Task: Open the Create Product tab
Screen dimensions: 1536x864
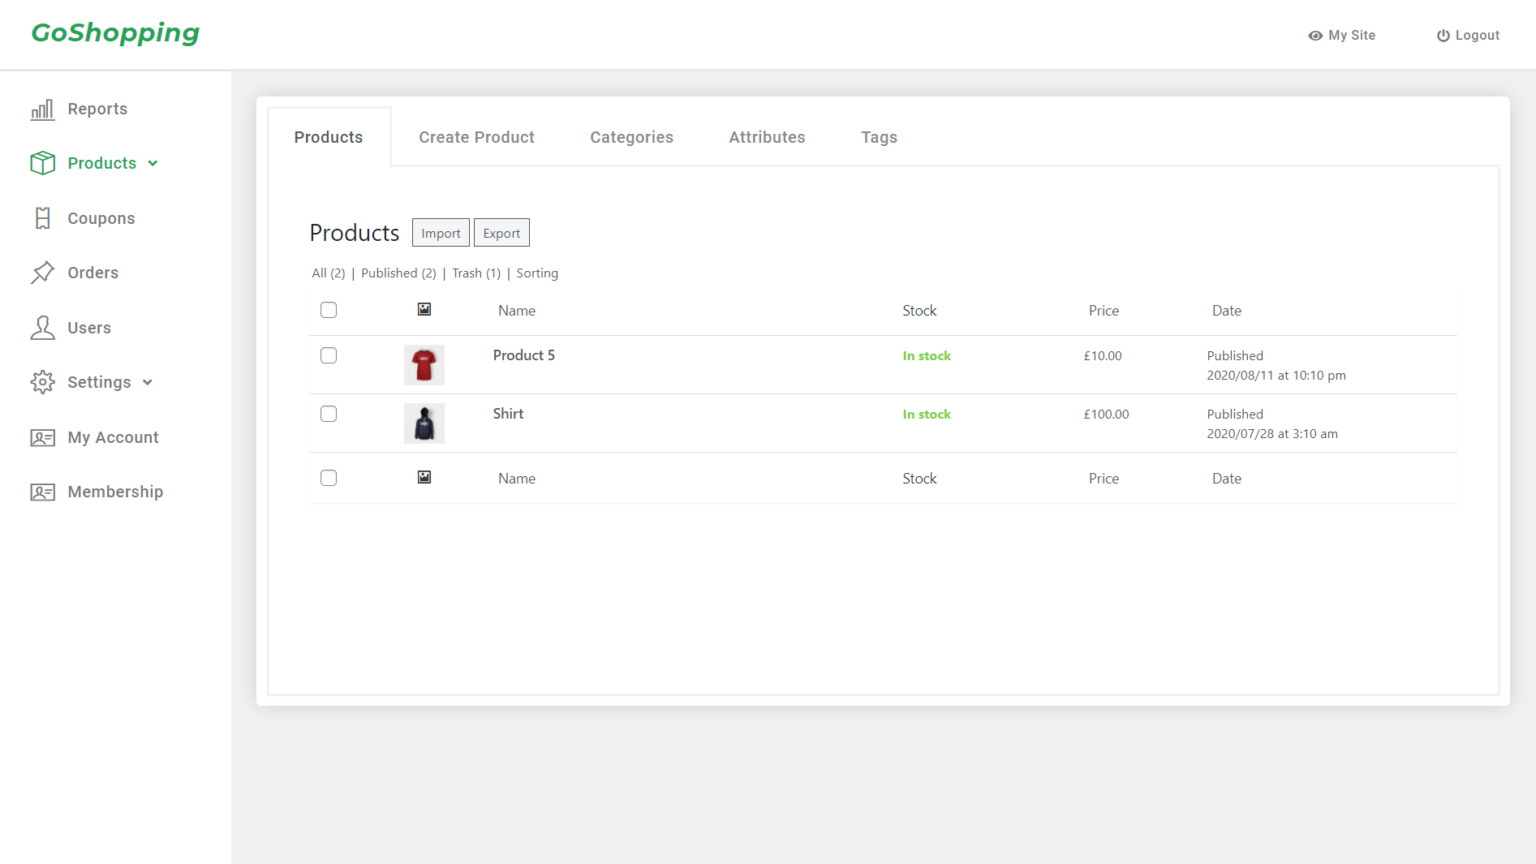Action: click(x=476, y=137)
